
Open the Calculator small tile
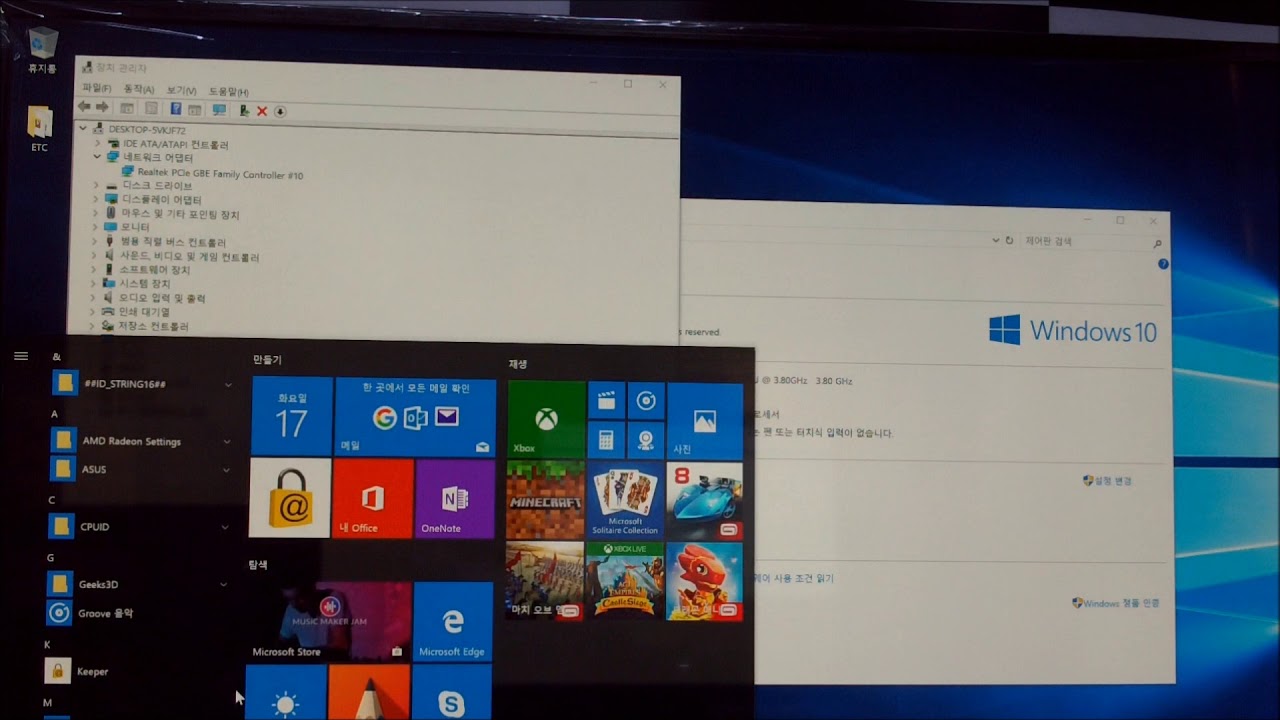coord(605,439)
